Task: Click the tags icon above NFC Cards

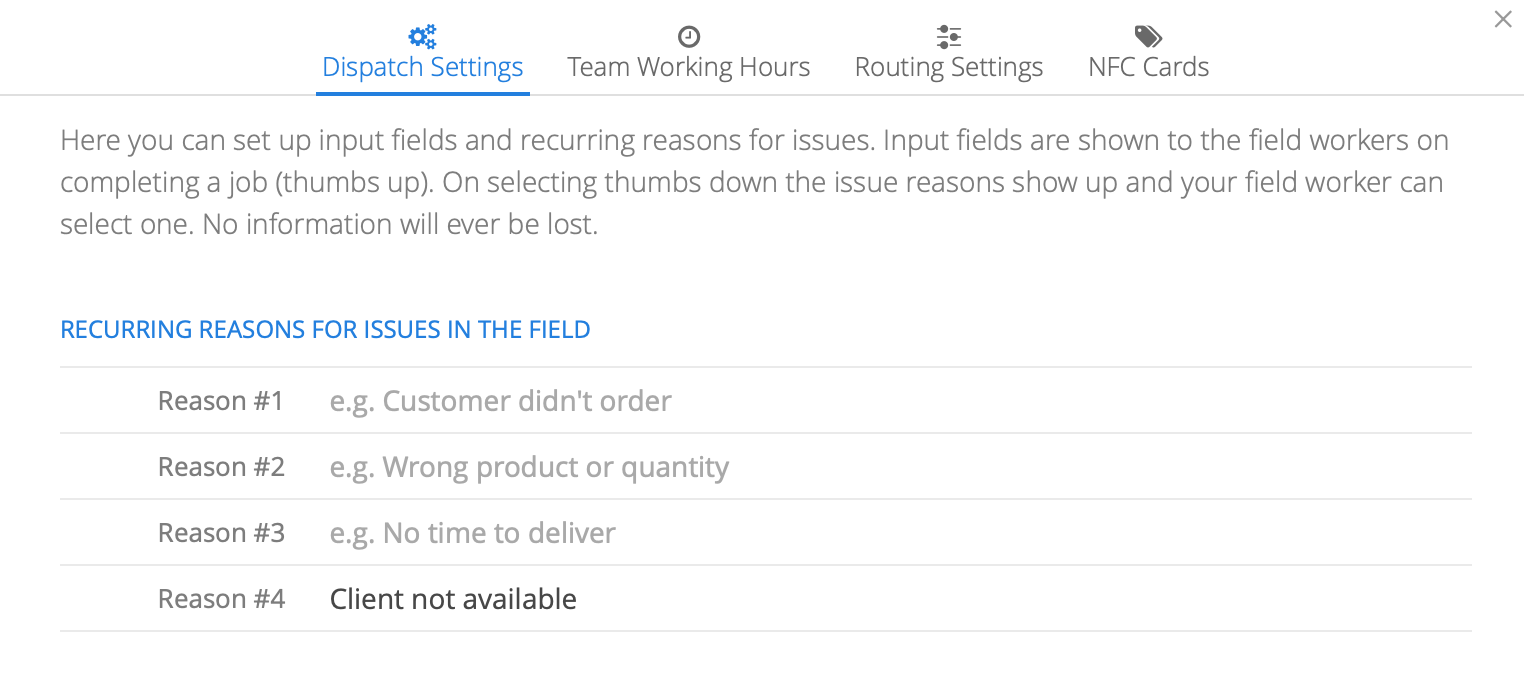Action: pos(1148,37)
